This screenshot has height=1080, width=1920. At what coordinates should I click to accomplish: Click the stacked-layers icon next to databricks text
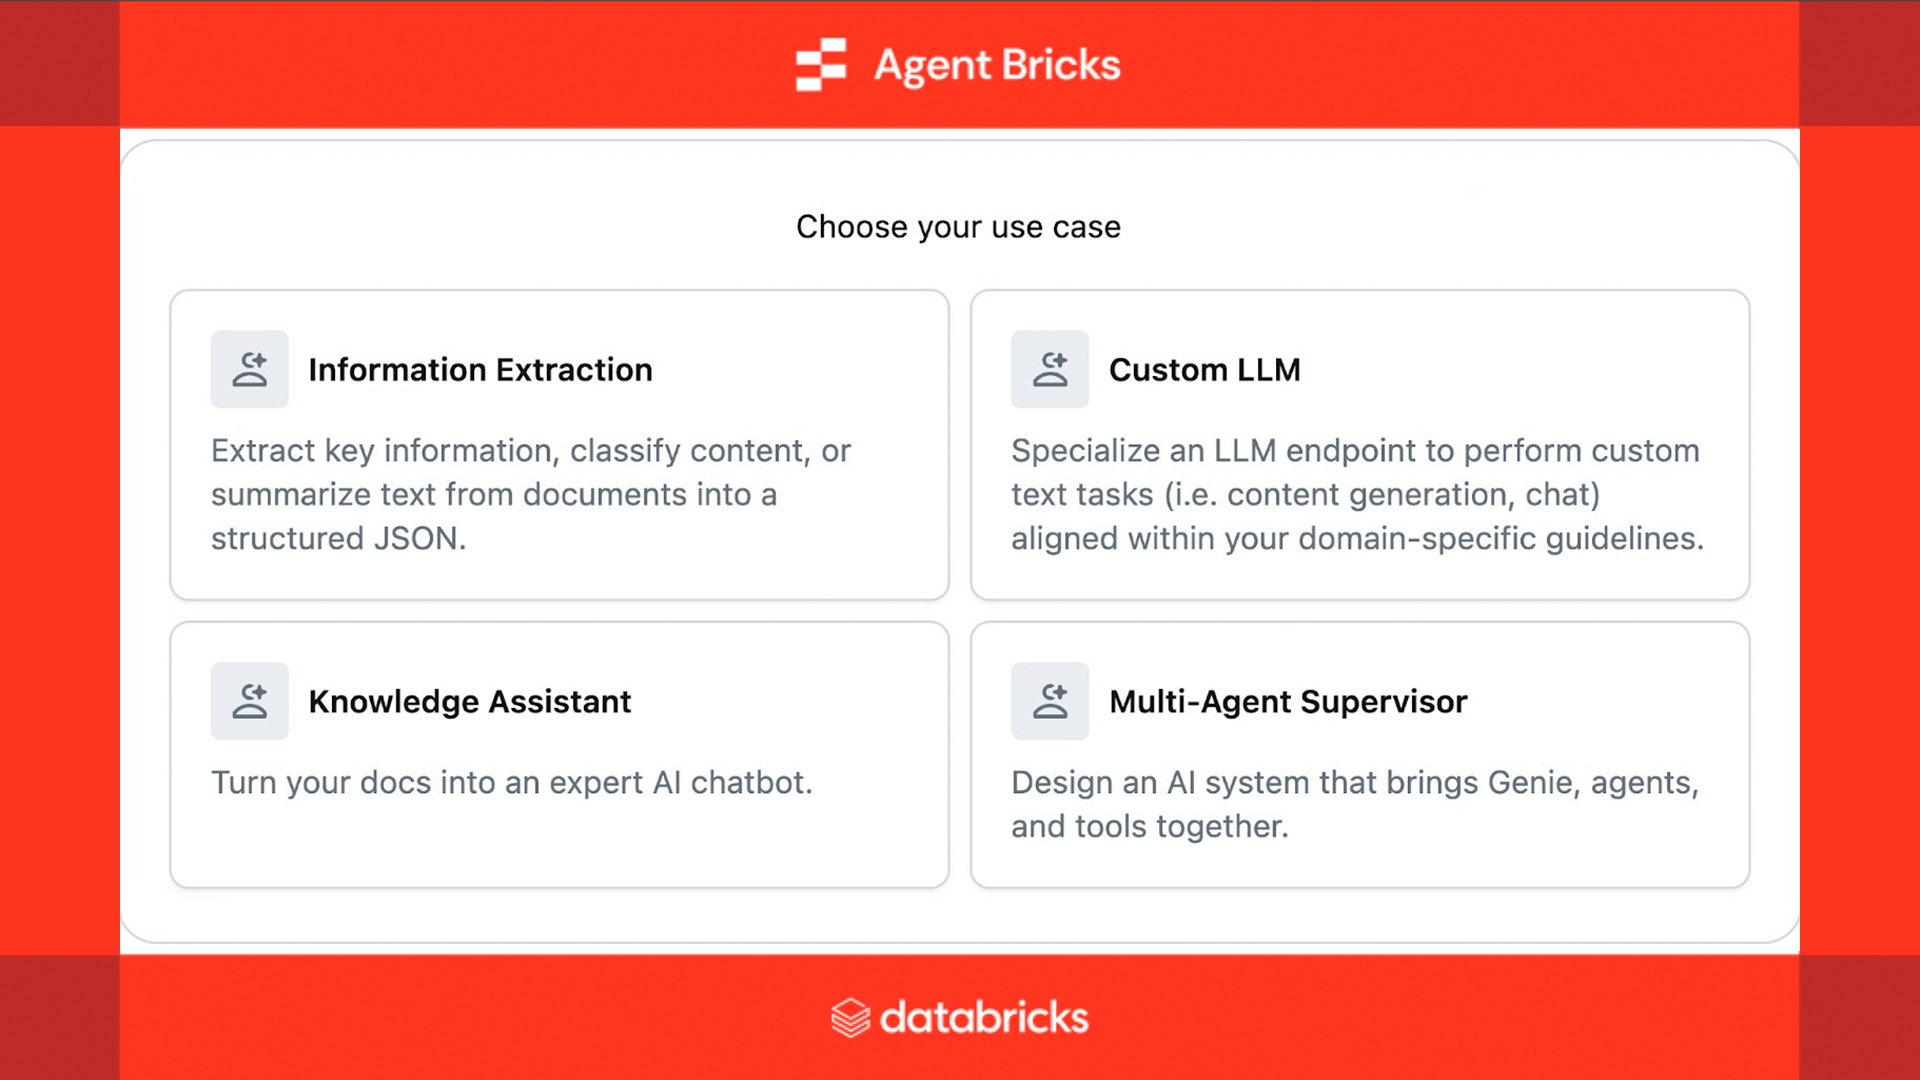coord(852,1017)
